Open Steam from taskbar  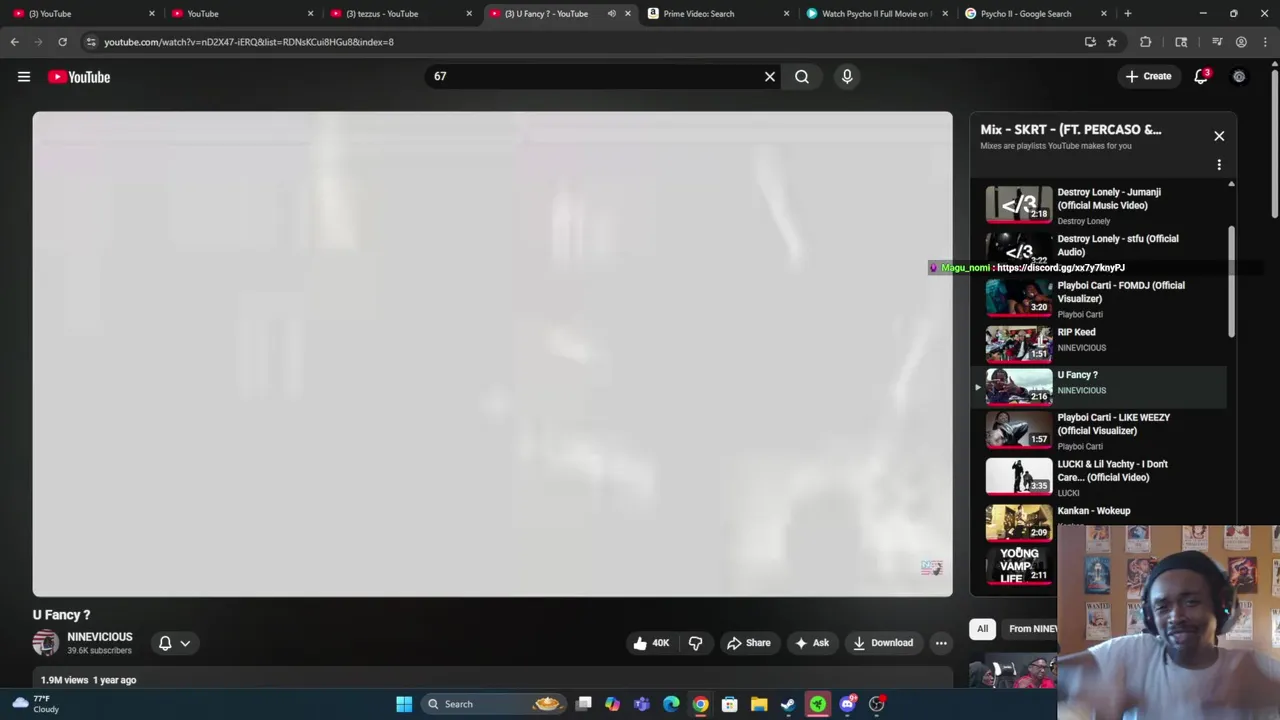click(788, 704)
